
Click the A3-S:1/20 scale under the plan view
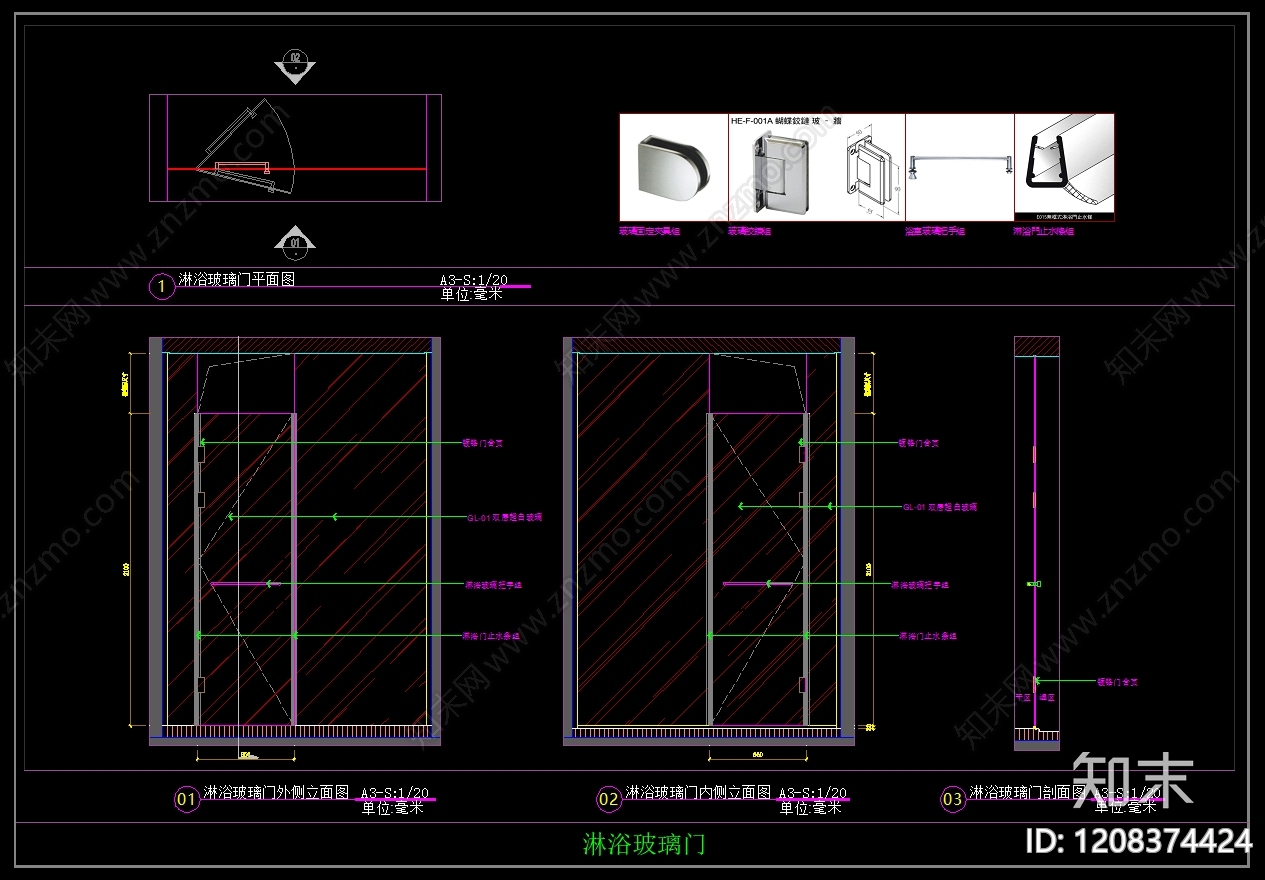pyautogui.click(x=474, y=280)
